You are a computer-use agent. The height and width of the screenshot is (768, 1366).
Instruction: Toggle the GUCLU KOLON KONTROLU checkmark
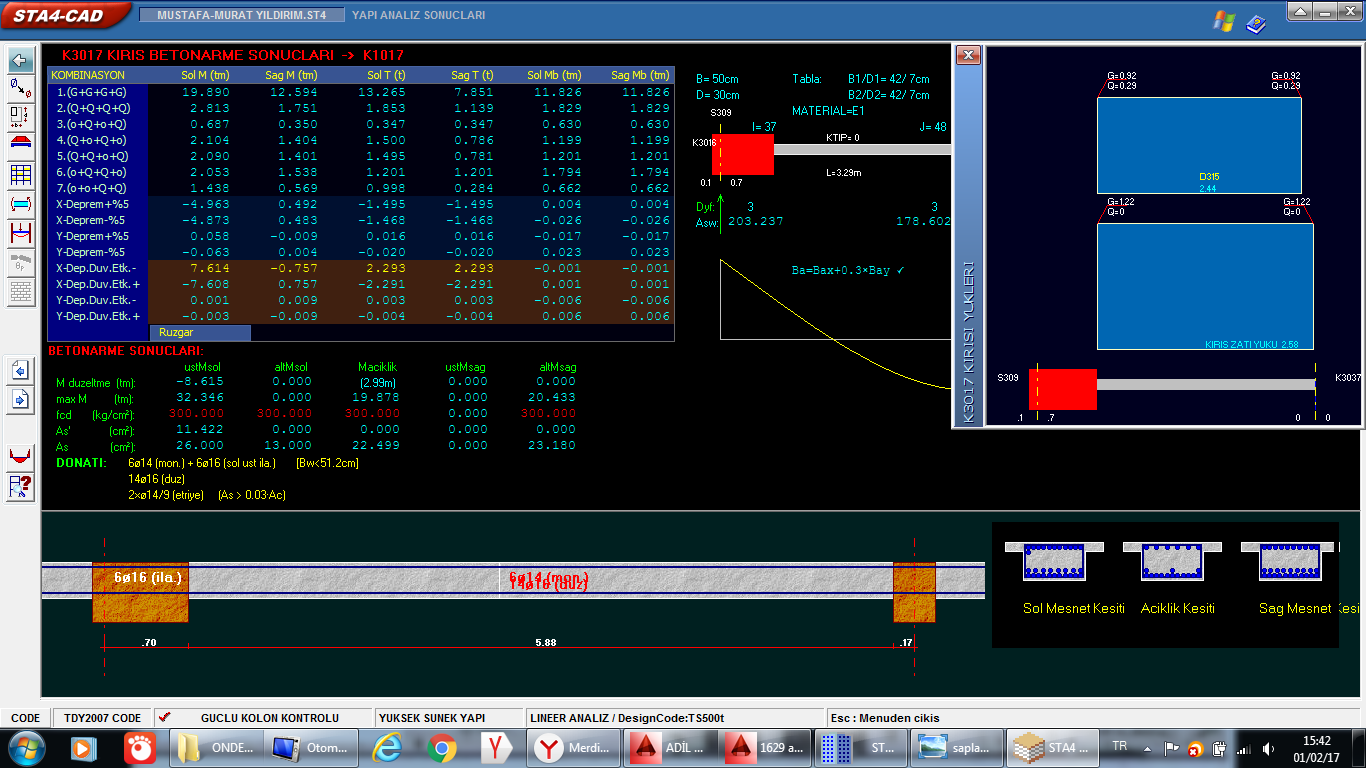point(165,717)
